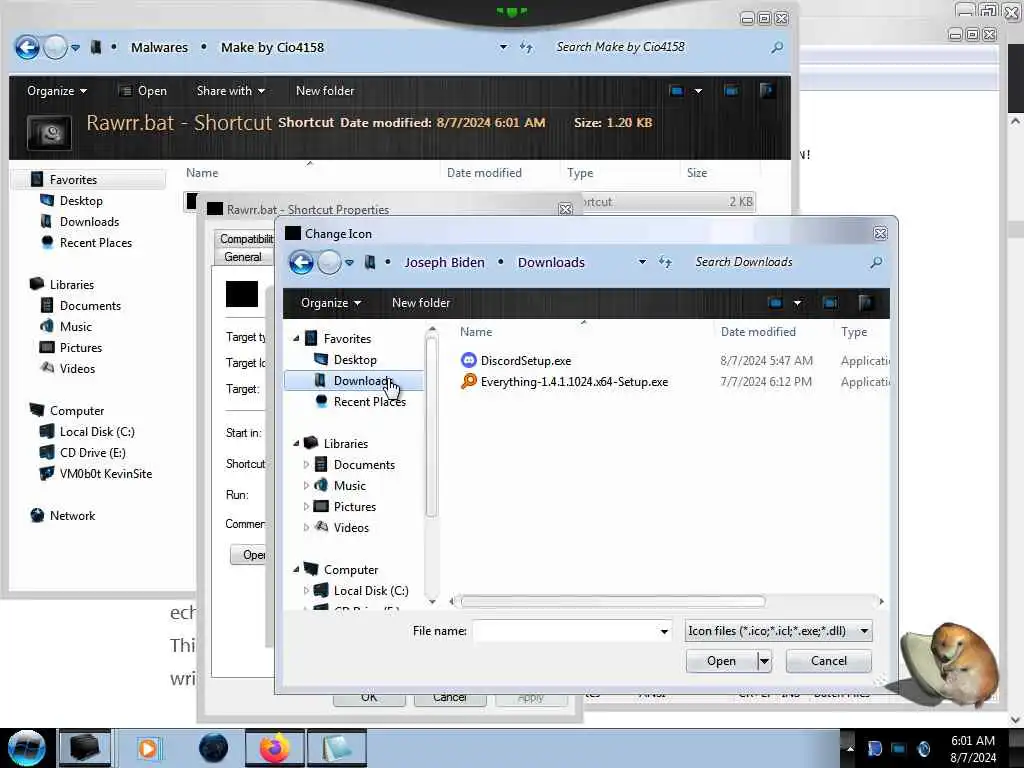1024x768 pixels.
Task: Click navigation pane vertical scrollbar in Change Icon
Action: coord(431,428)
